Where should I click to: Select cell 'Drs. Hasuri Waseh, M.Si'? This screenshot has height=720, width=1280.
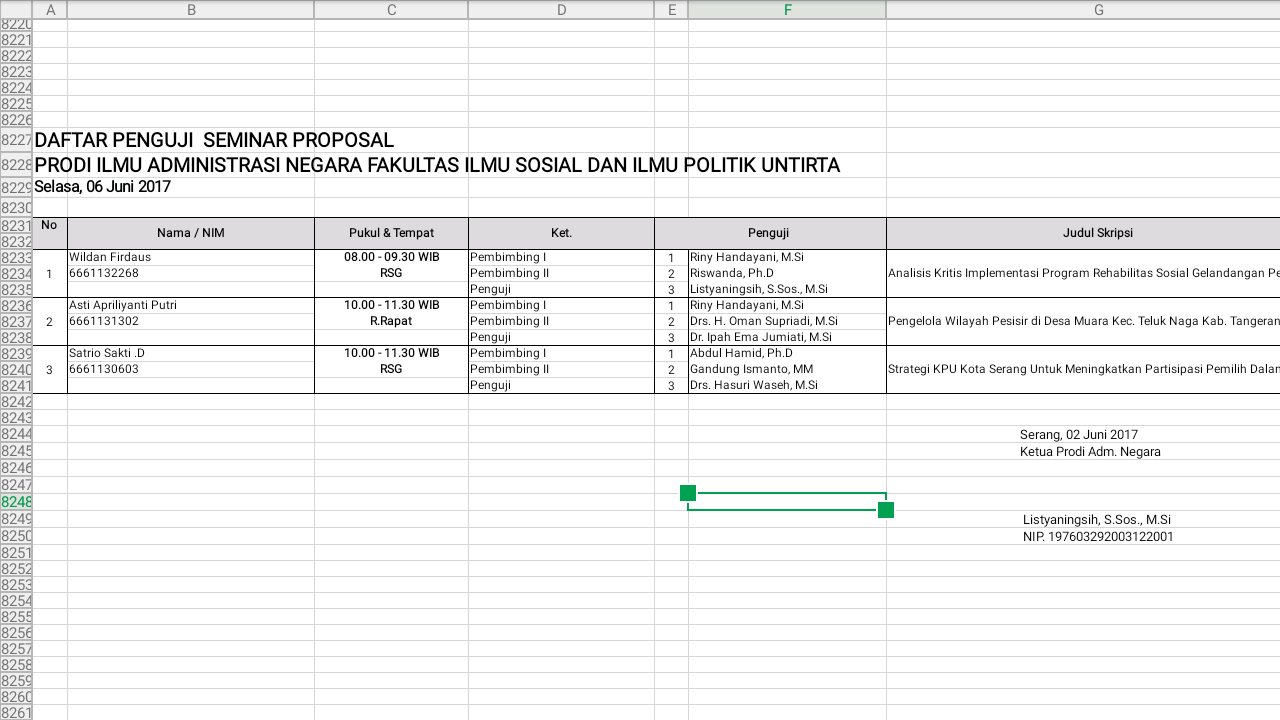(x=787, y=385)
